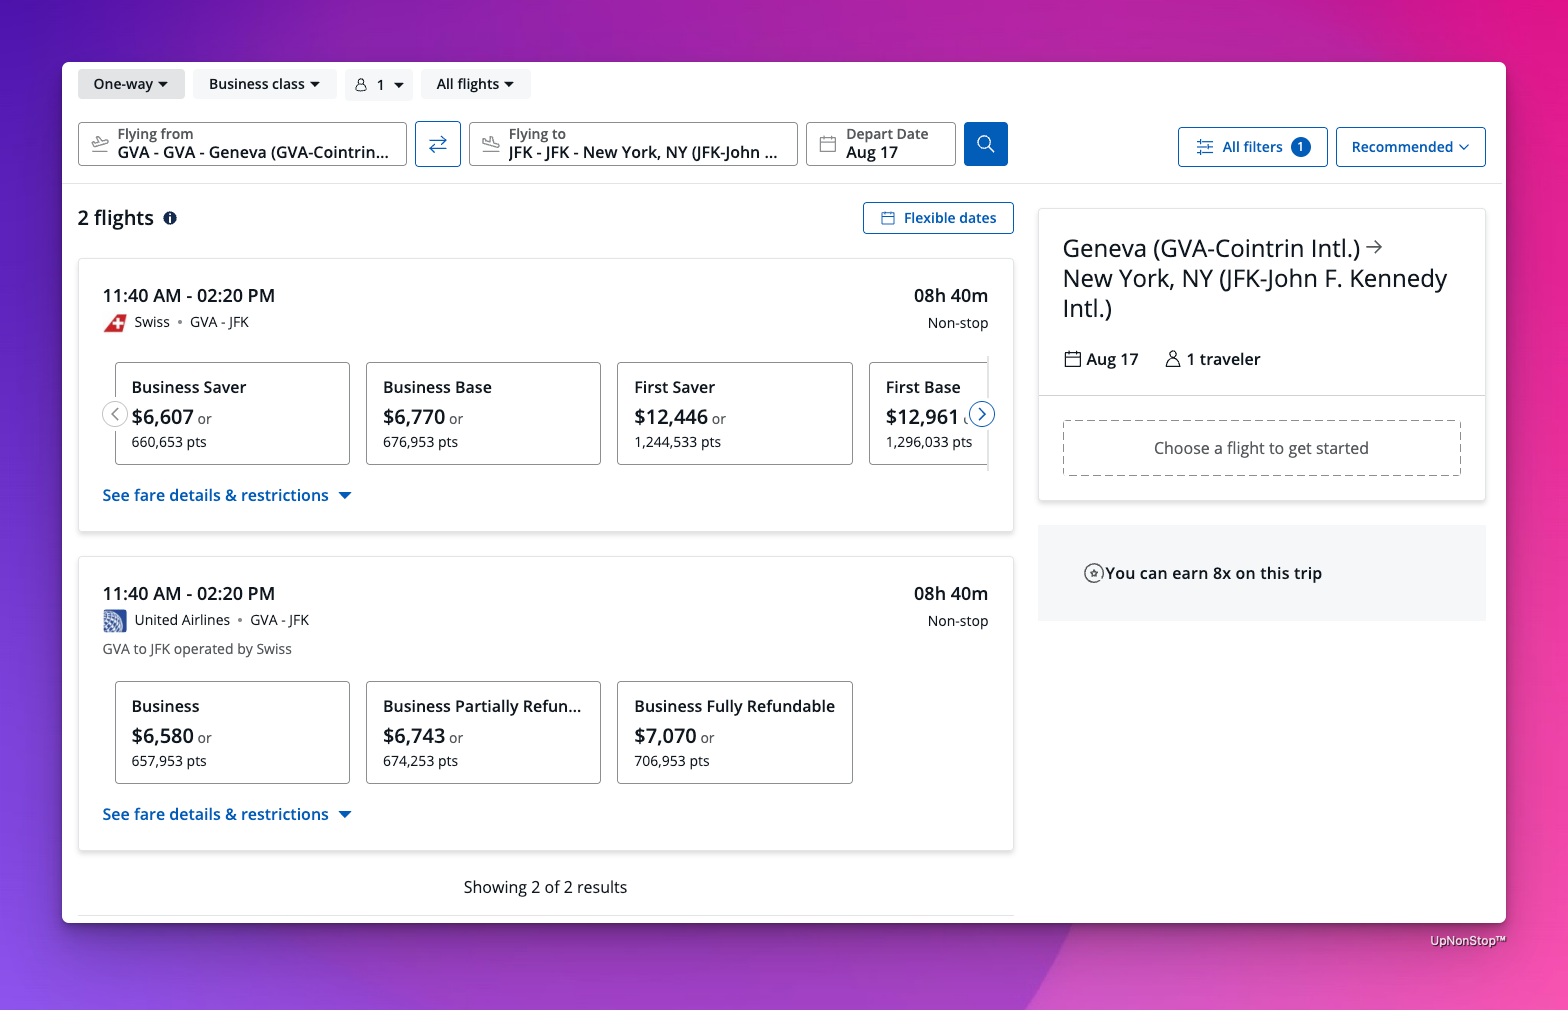Screen dimensions: 1568x1010
Task: Click the blue search magnifier button
Action: pyautogui.click(x=985, y=144)
